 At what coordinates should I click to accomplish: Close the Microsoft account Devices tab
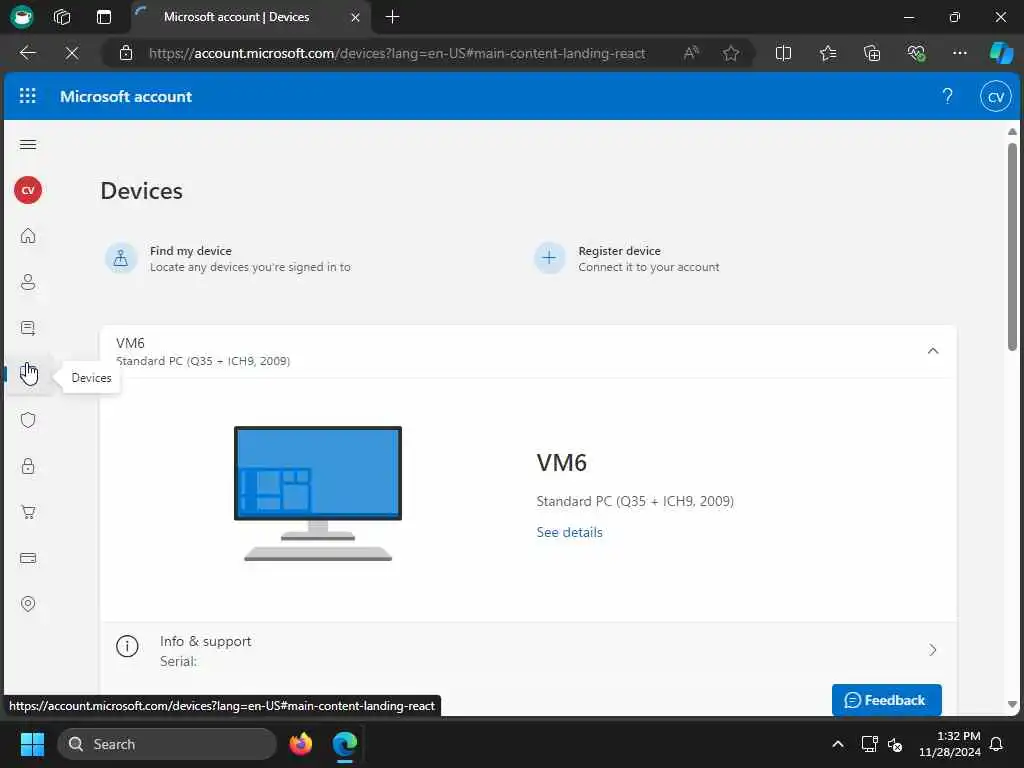coord(355,17)
